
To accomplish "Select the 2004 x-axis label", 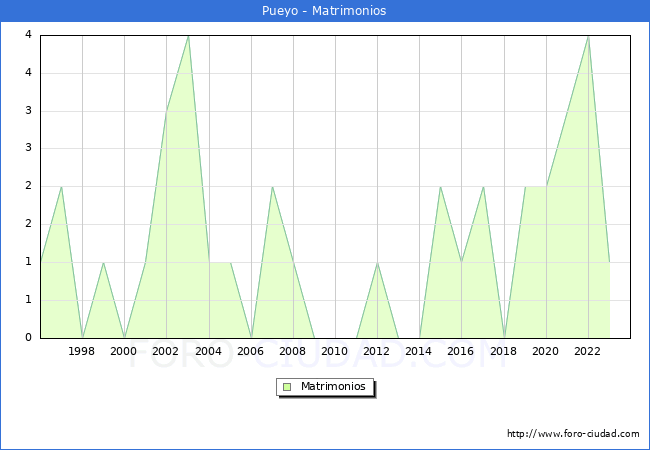I will click(x=209, y=351).
